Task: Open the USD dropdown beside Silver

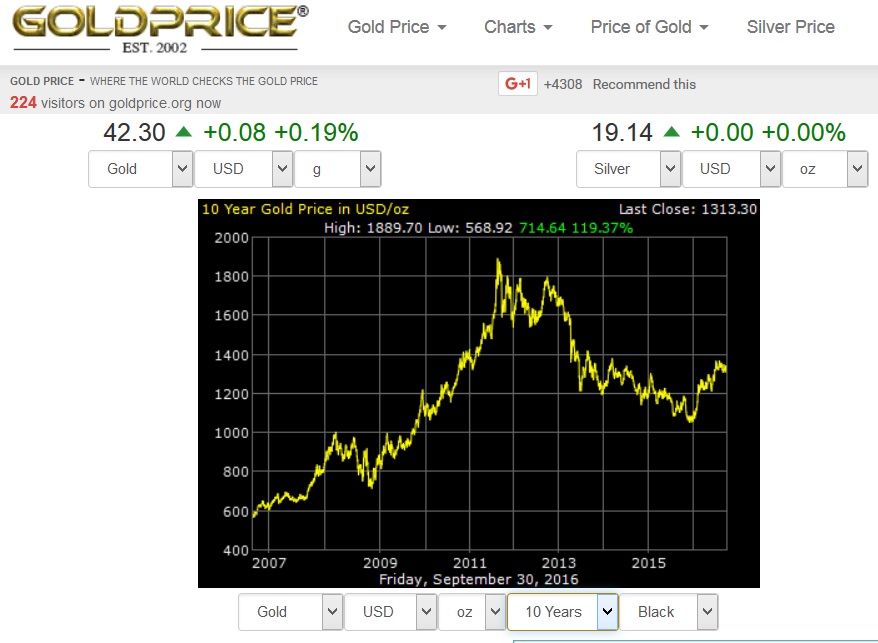Action: point(730,169)
